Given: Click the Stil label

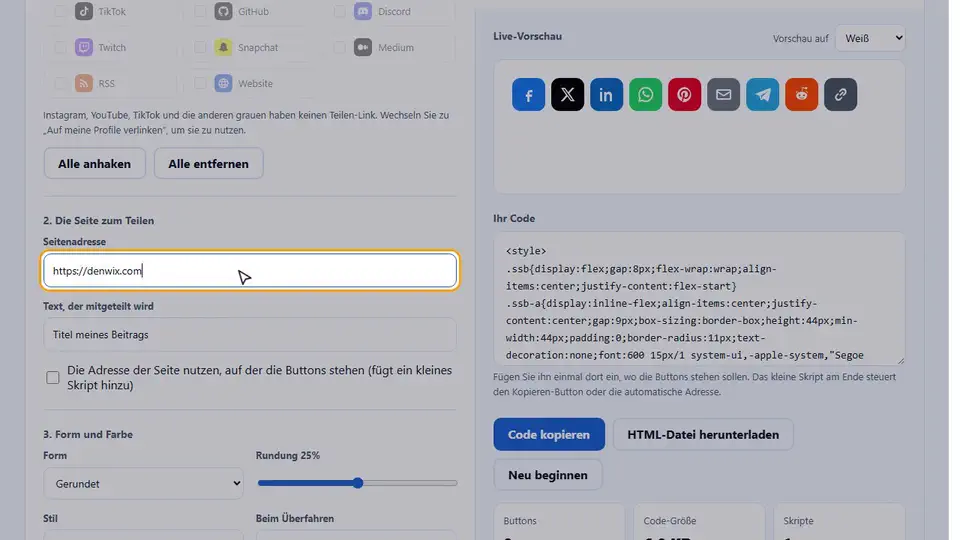Looking at the screenshot, I should tap(50, 519).
